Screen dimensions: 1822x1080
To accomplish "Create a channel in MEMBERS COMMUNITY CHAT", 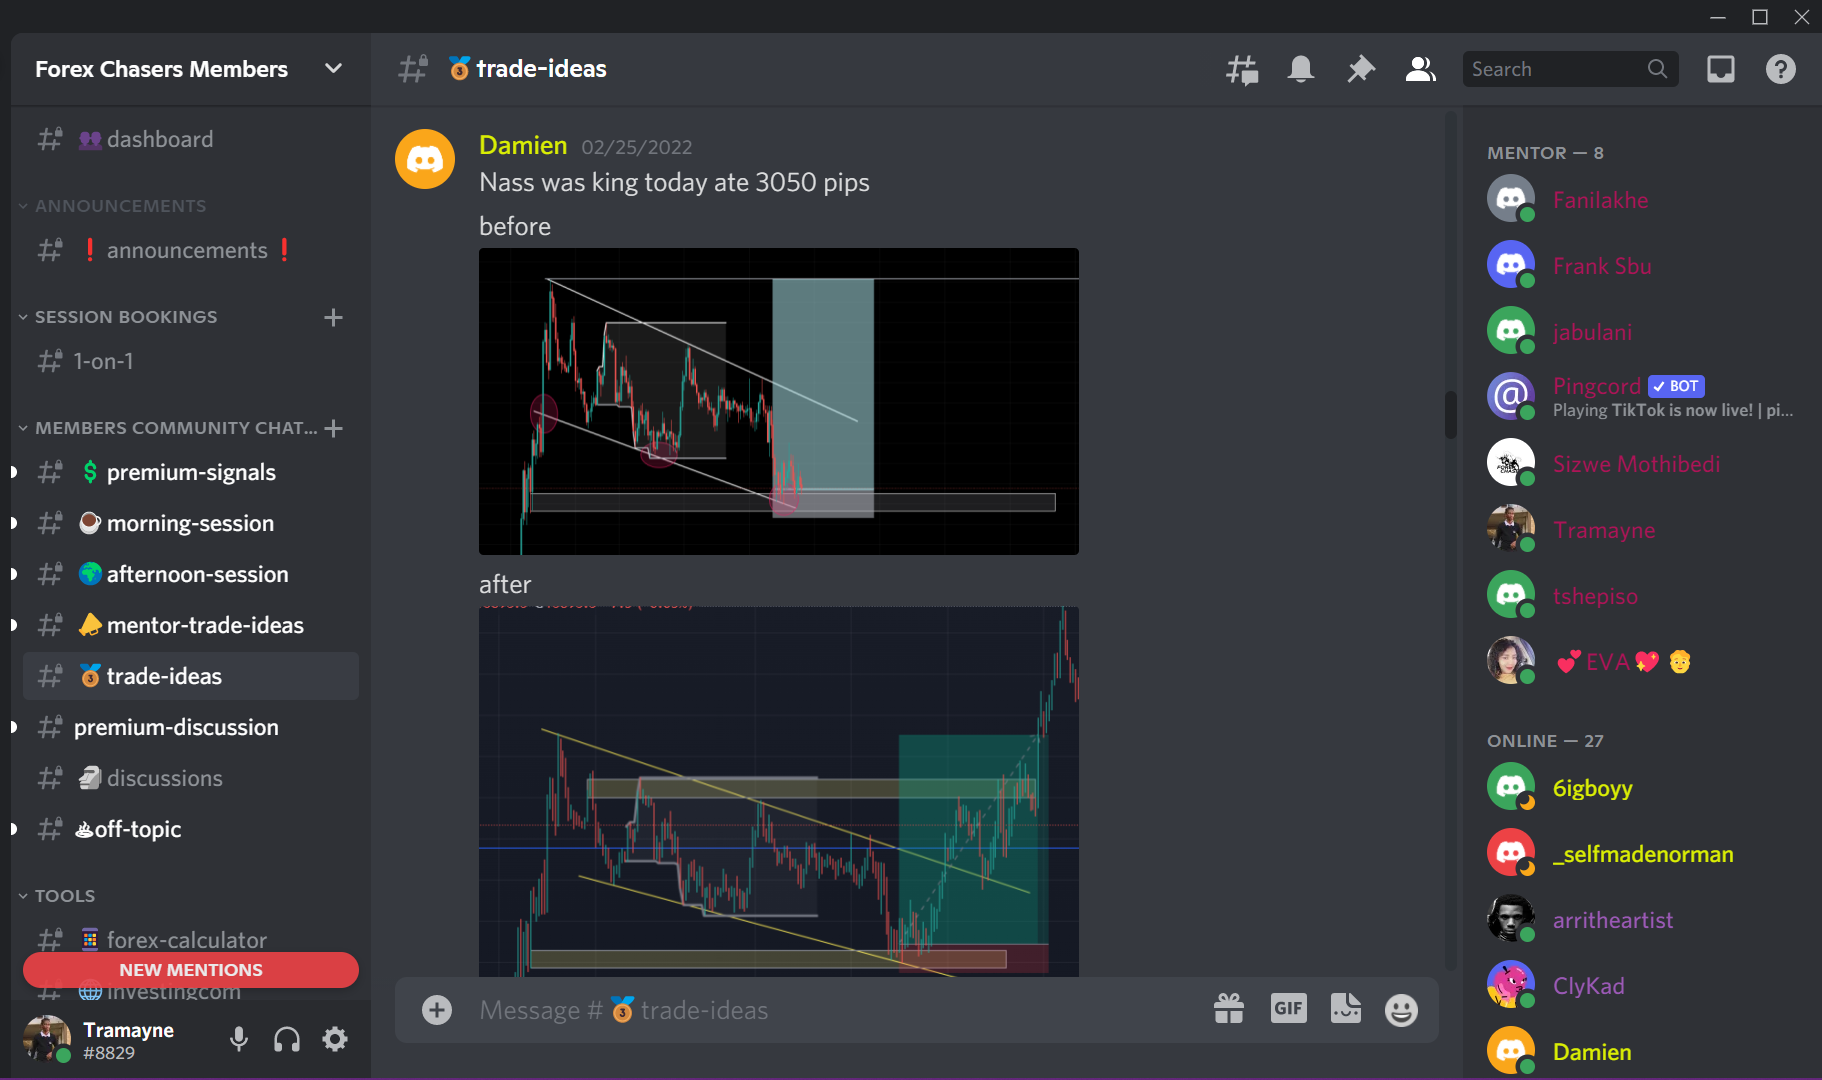I will click(334, 428).
